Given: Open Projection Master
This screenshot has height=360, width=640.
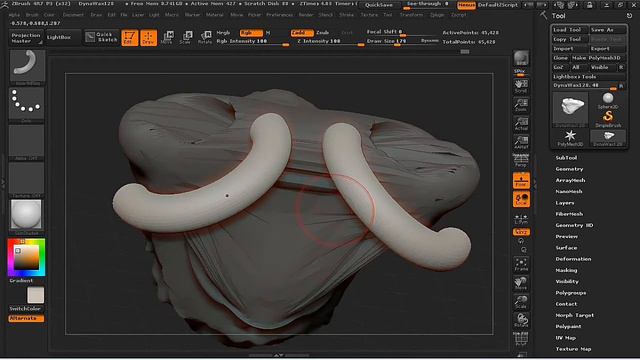Looking at the screenshot, I should tap(26, 38).
